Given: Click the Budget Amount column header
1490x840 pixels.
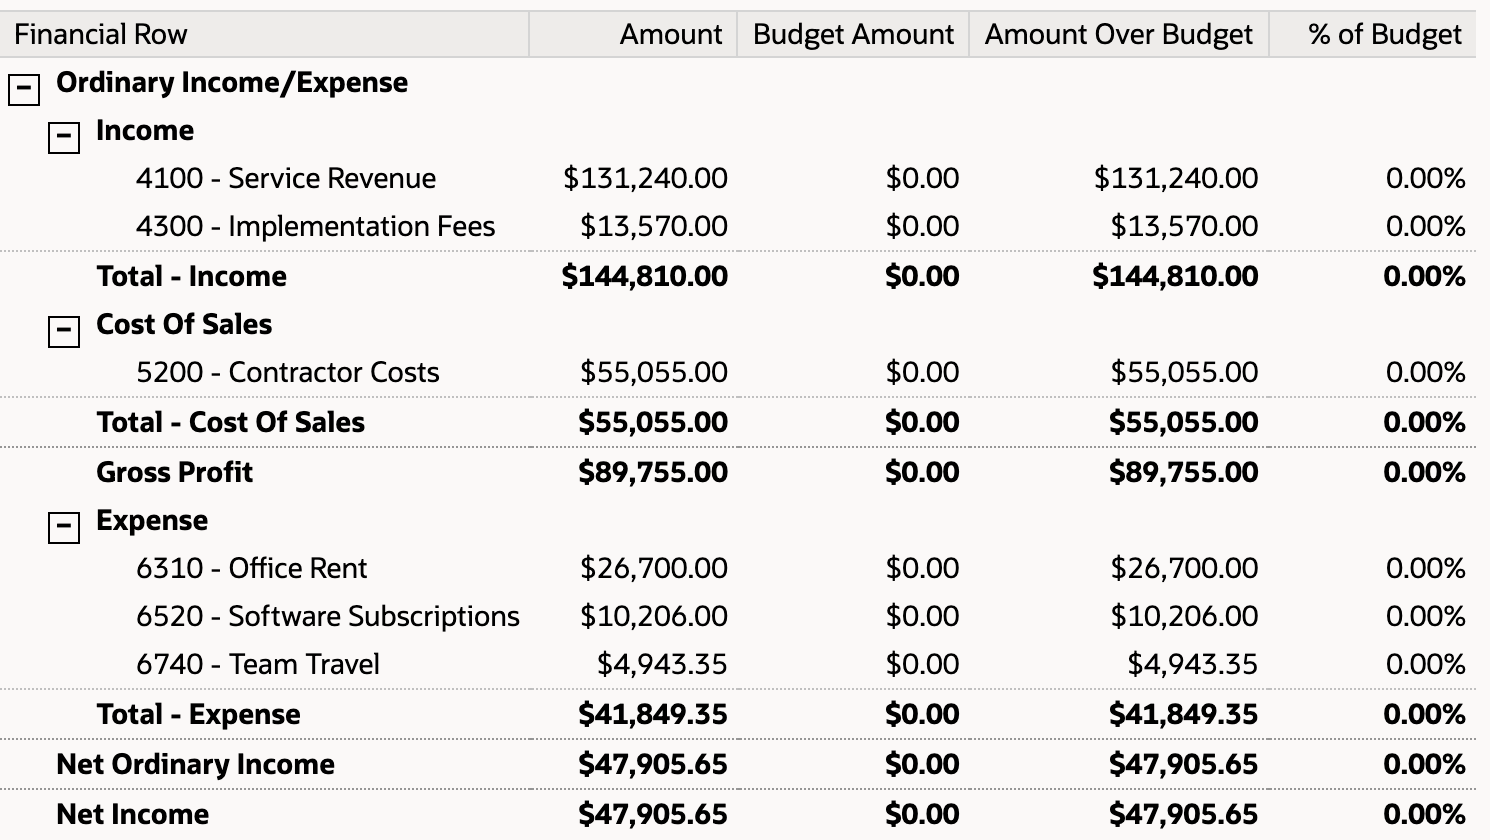Looking at the screenshot, I should [853, 34].
